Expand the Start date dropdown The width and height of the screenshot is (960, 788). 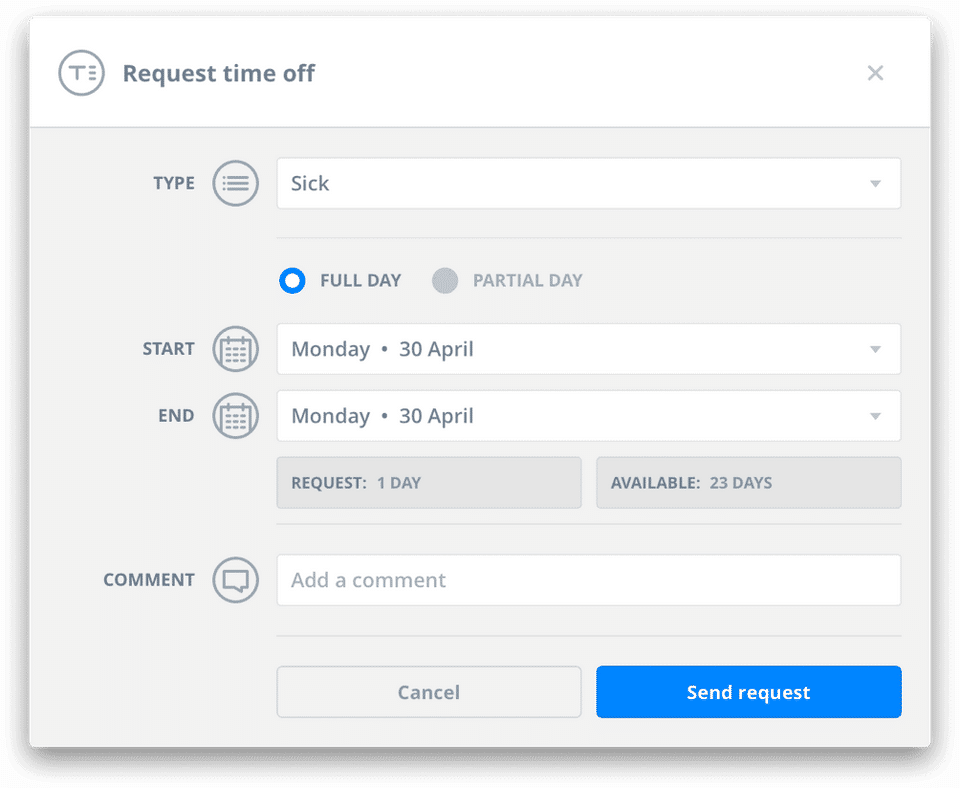pyautogui.click(x=588, y=350)
